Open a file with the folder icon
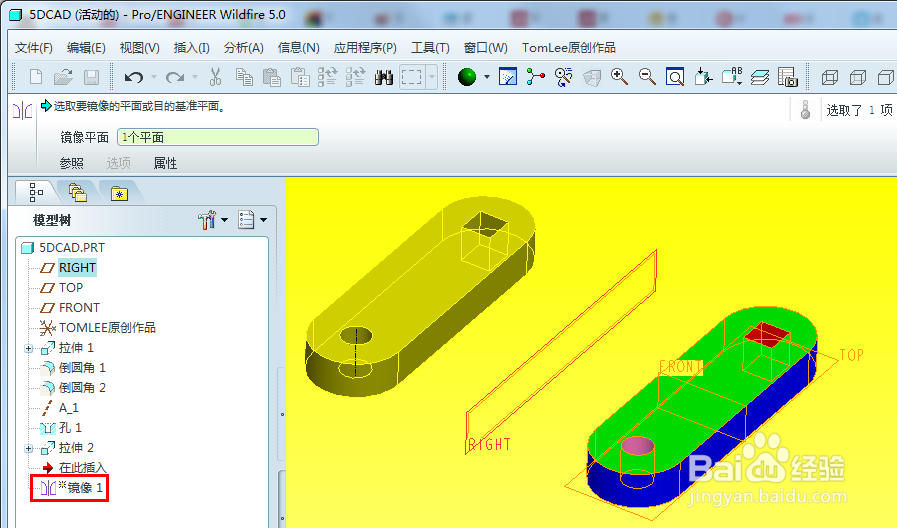This screenshot has height=528, width=897. [x=63, y=77]
